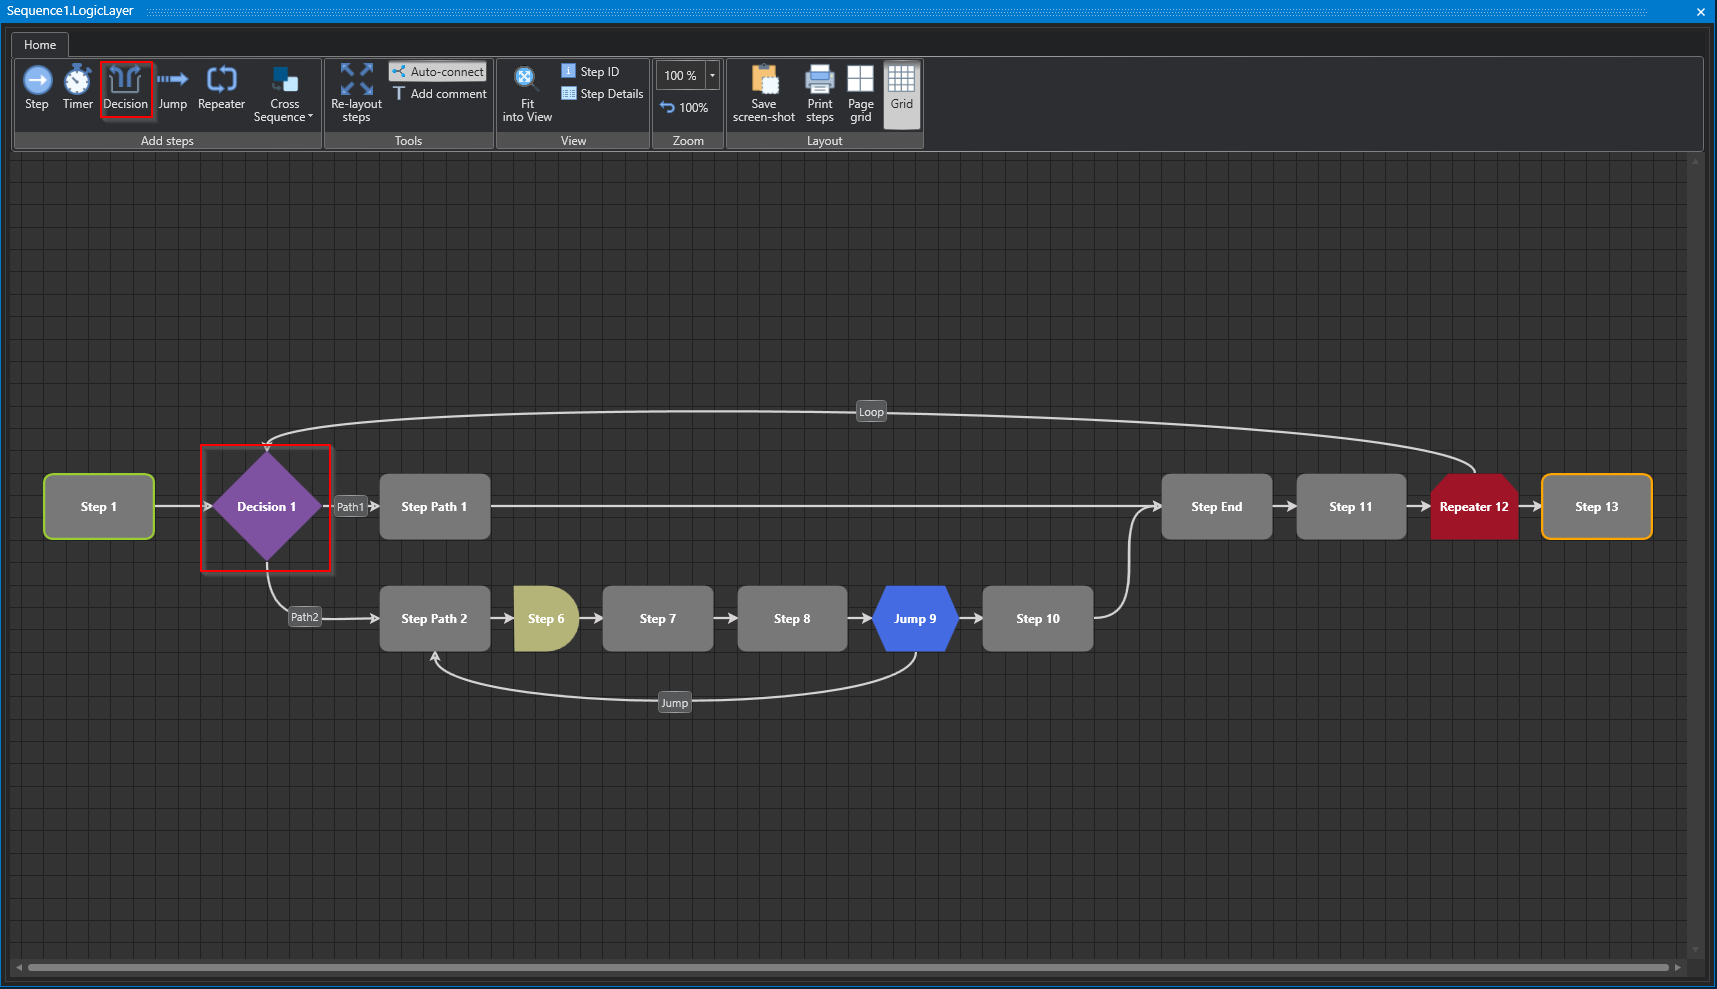
Task: Click horizontal scrollbar right arrow
Action: coord(1678,967)
